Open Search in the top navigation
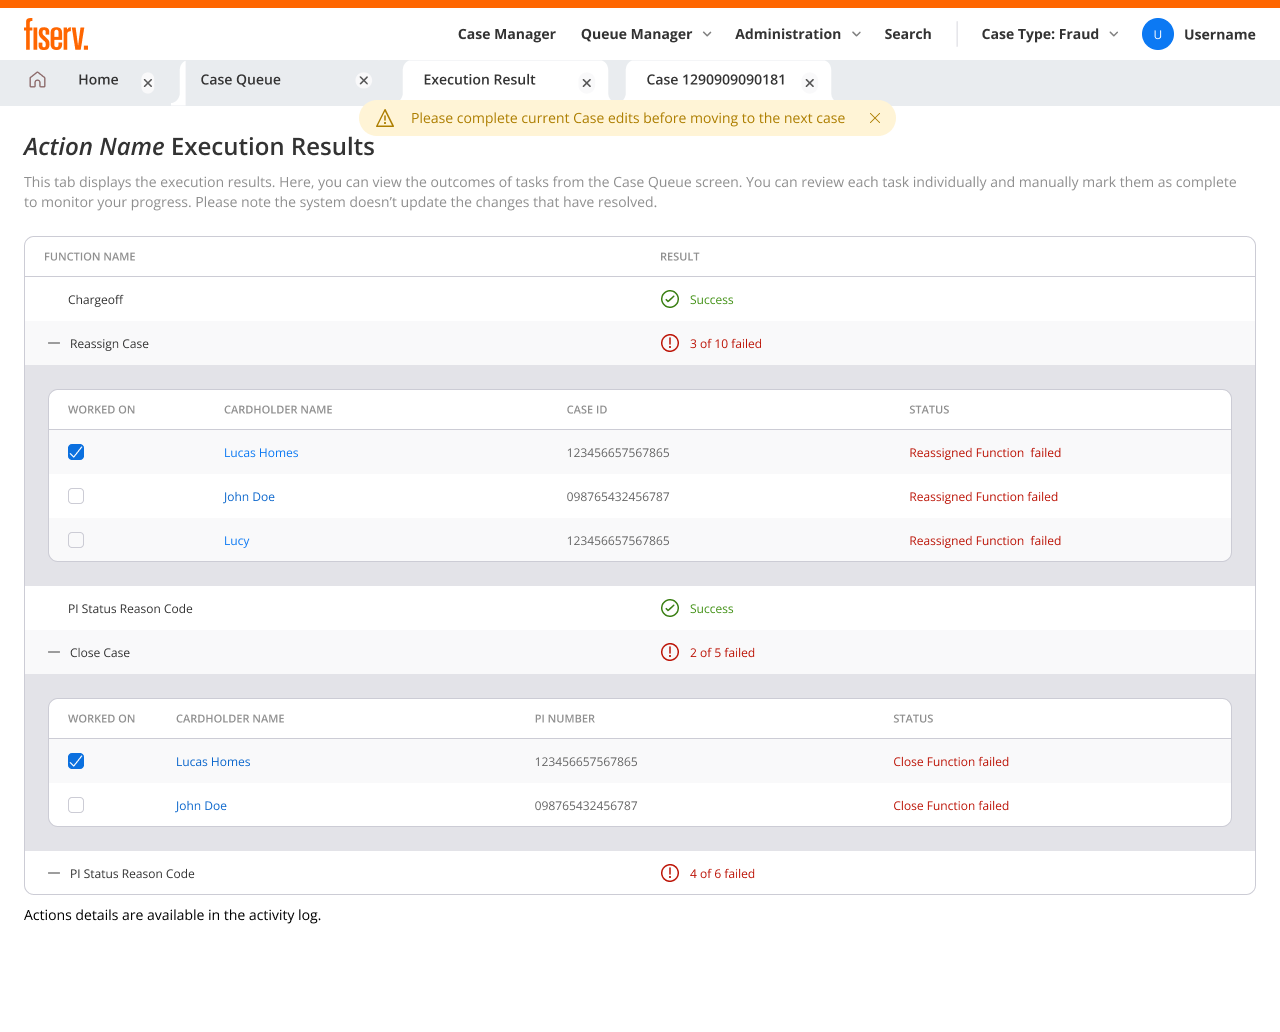Screen dimensions: 1280x1032 click(908, 34)
